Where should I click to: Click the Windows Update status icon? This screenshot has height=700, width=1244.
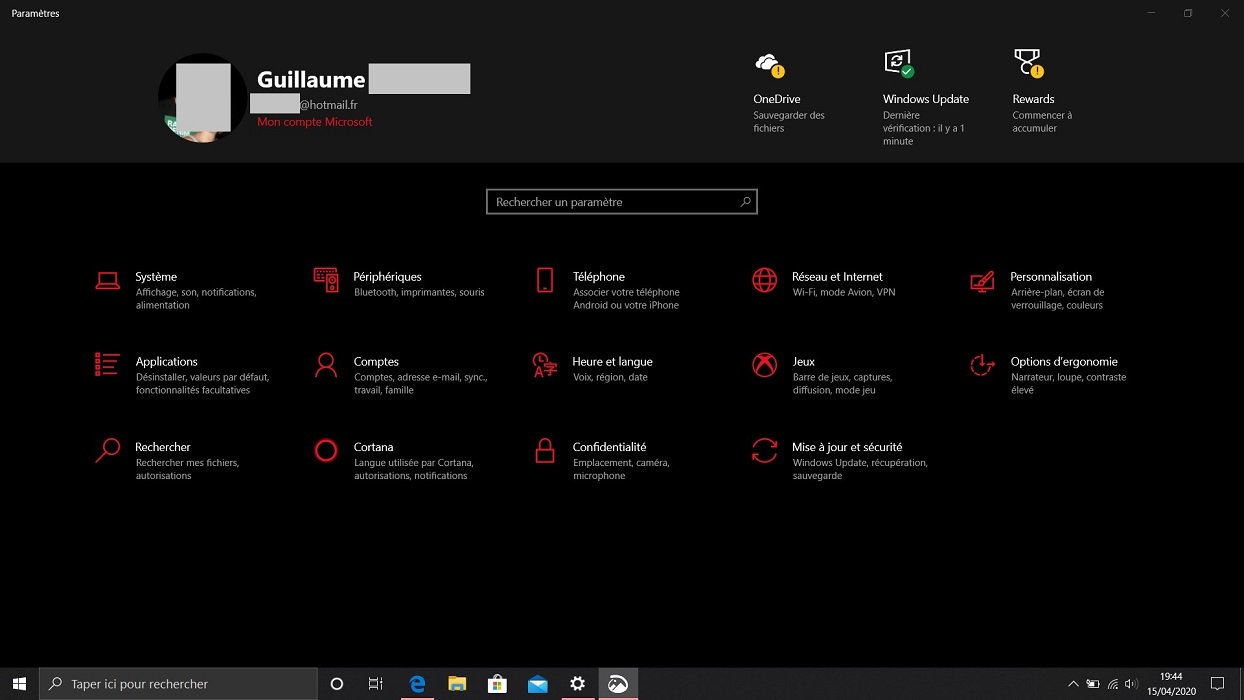tap(898, 64)
